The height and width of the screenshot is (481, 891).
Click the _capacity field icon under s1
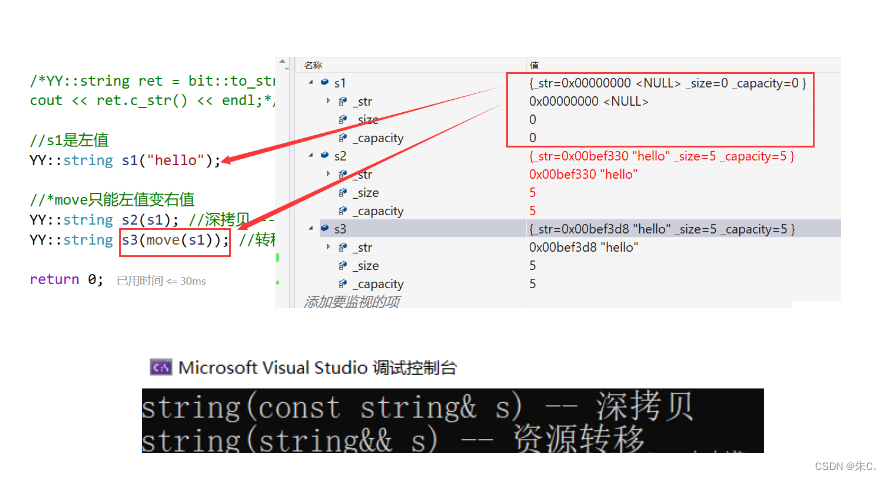pos(343,138)
